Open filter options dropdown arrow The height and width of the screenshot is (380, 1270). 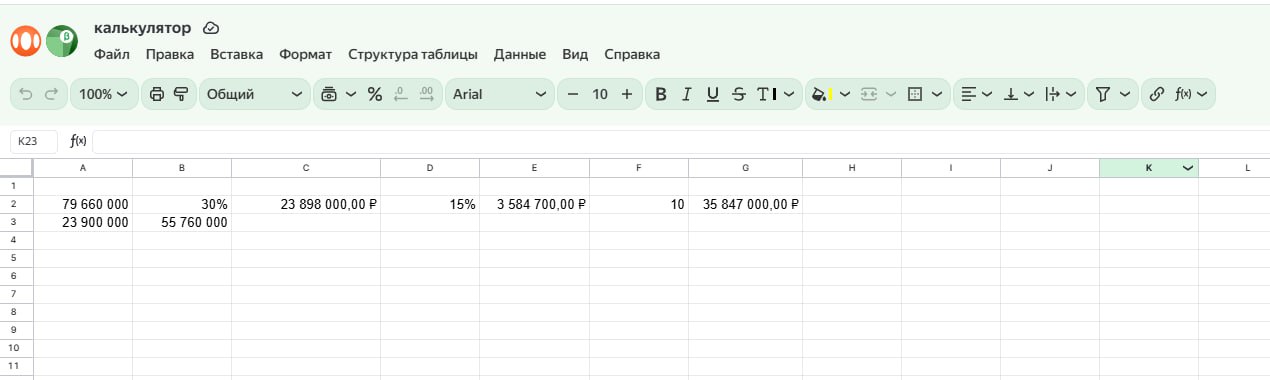coord(1125,94)
